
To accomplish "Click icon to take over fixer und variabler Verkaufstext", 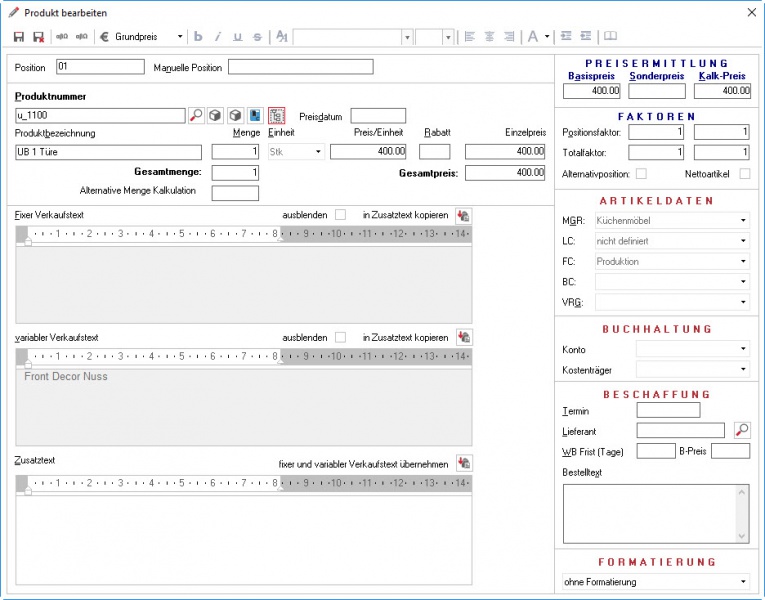I will click(x=464, y=463).
